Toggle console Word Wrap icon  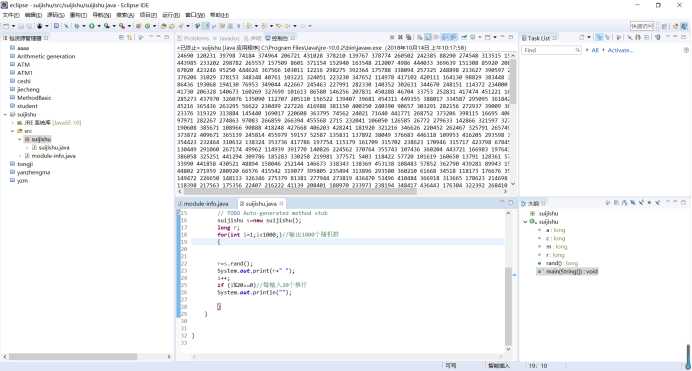pos(436,37)
